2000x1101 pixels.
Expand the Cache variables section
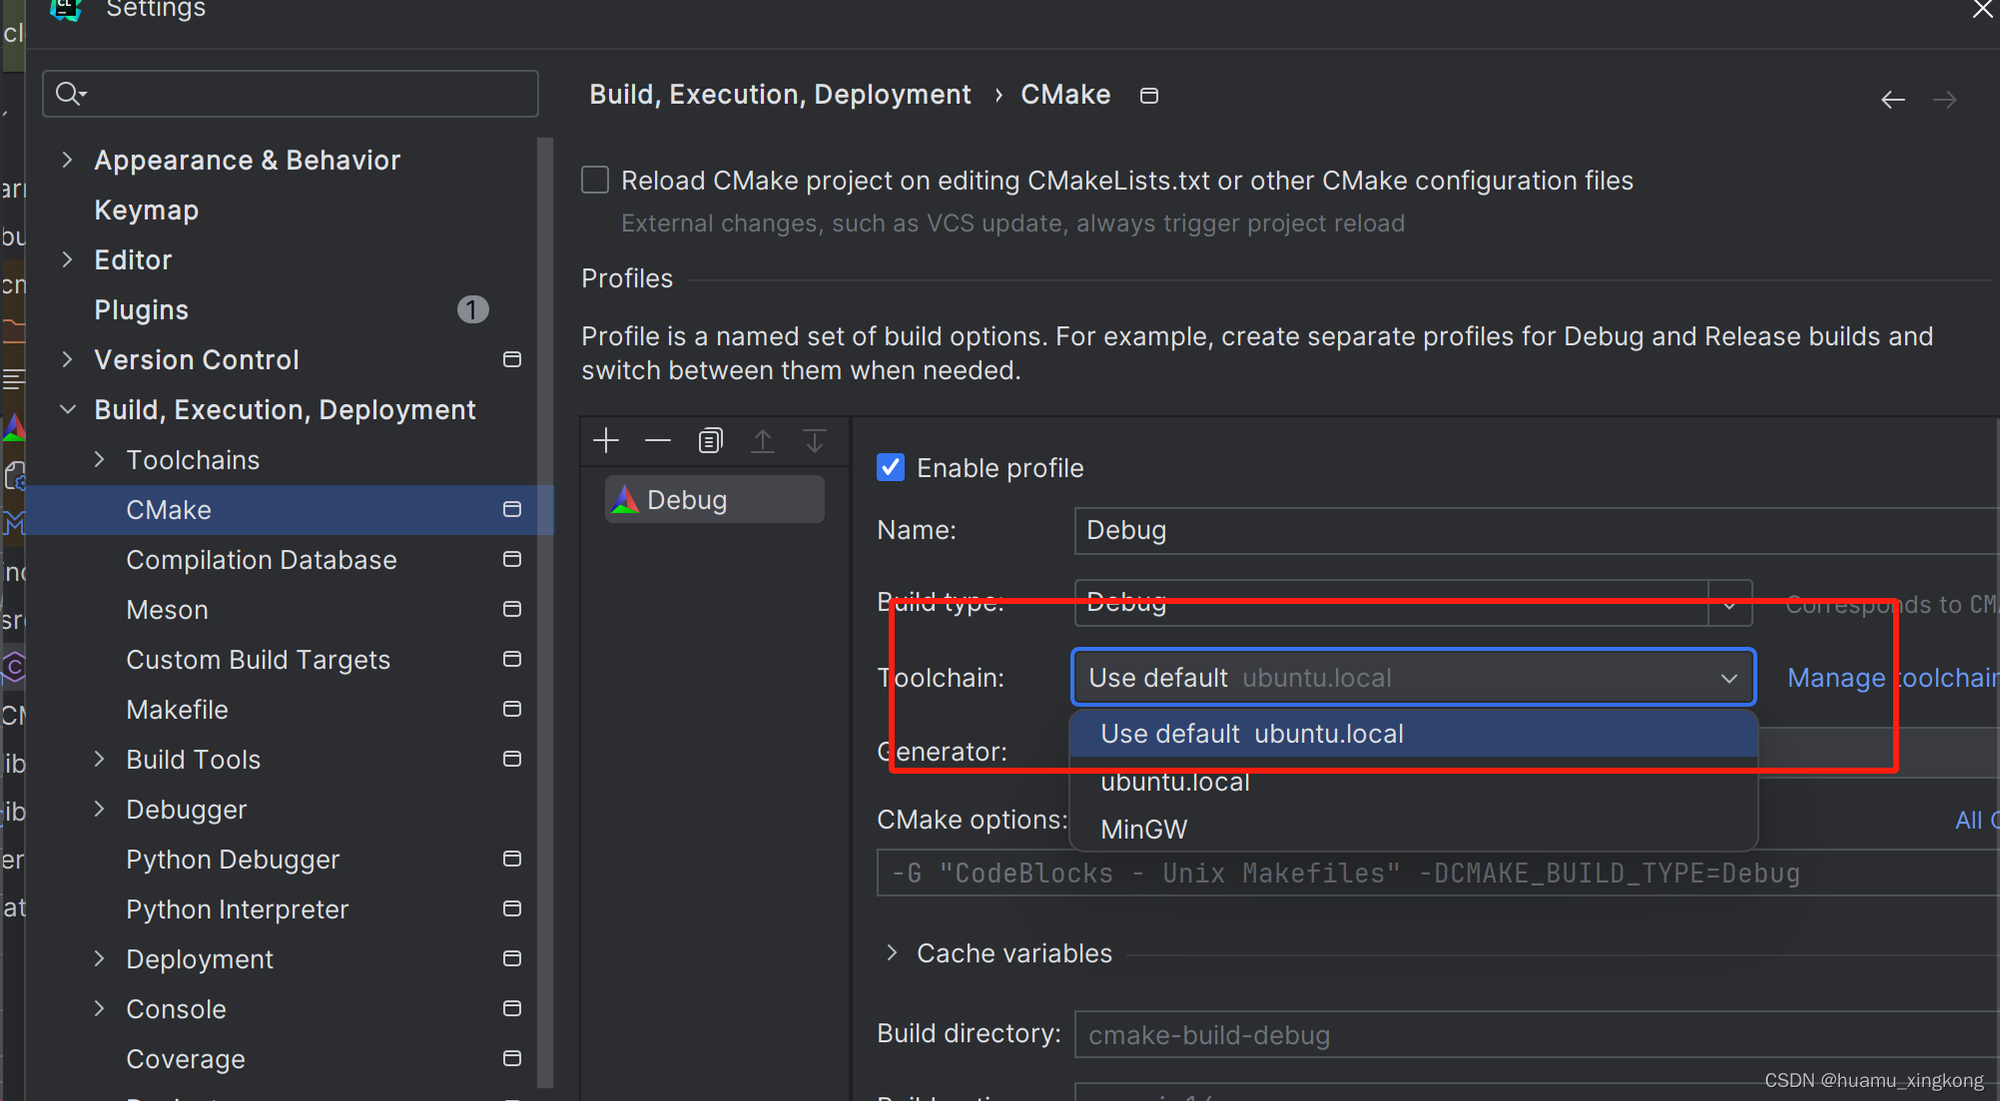892,953
